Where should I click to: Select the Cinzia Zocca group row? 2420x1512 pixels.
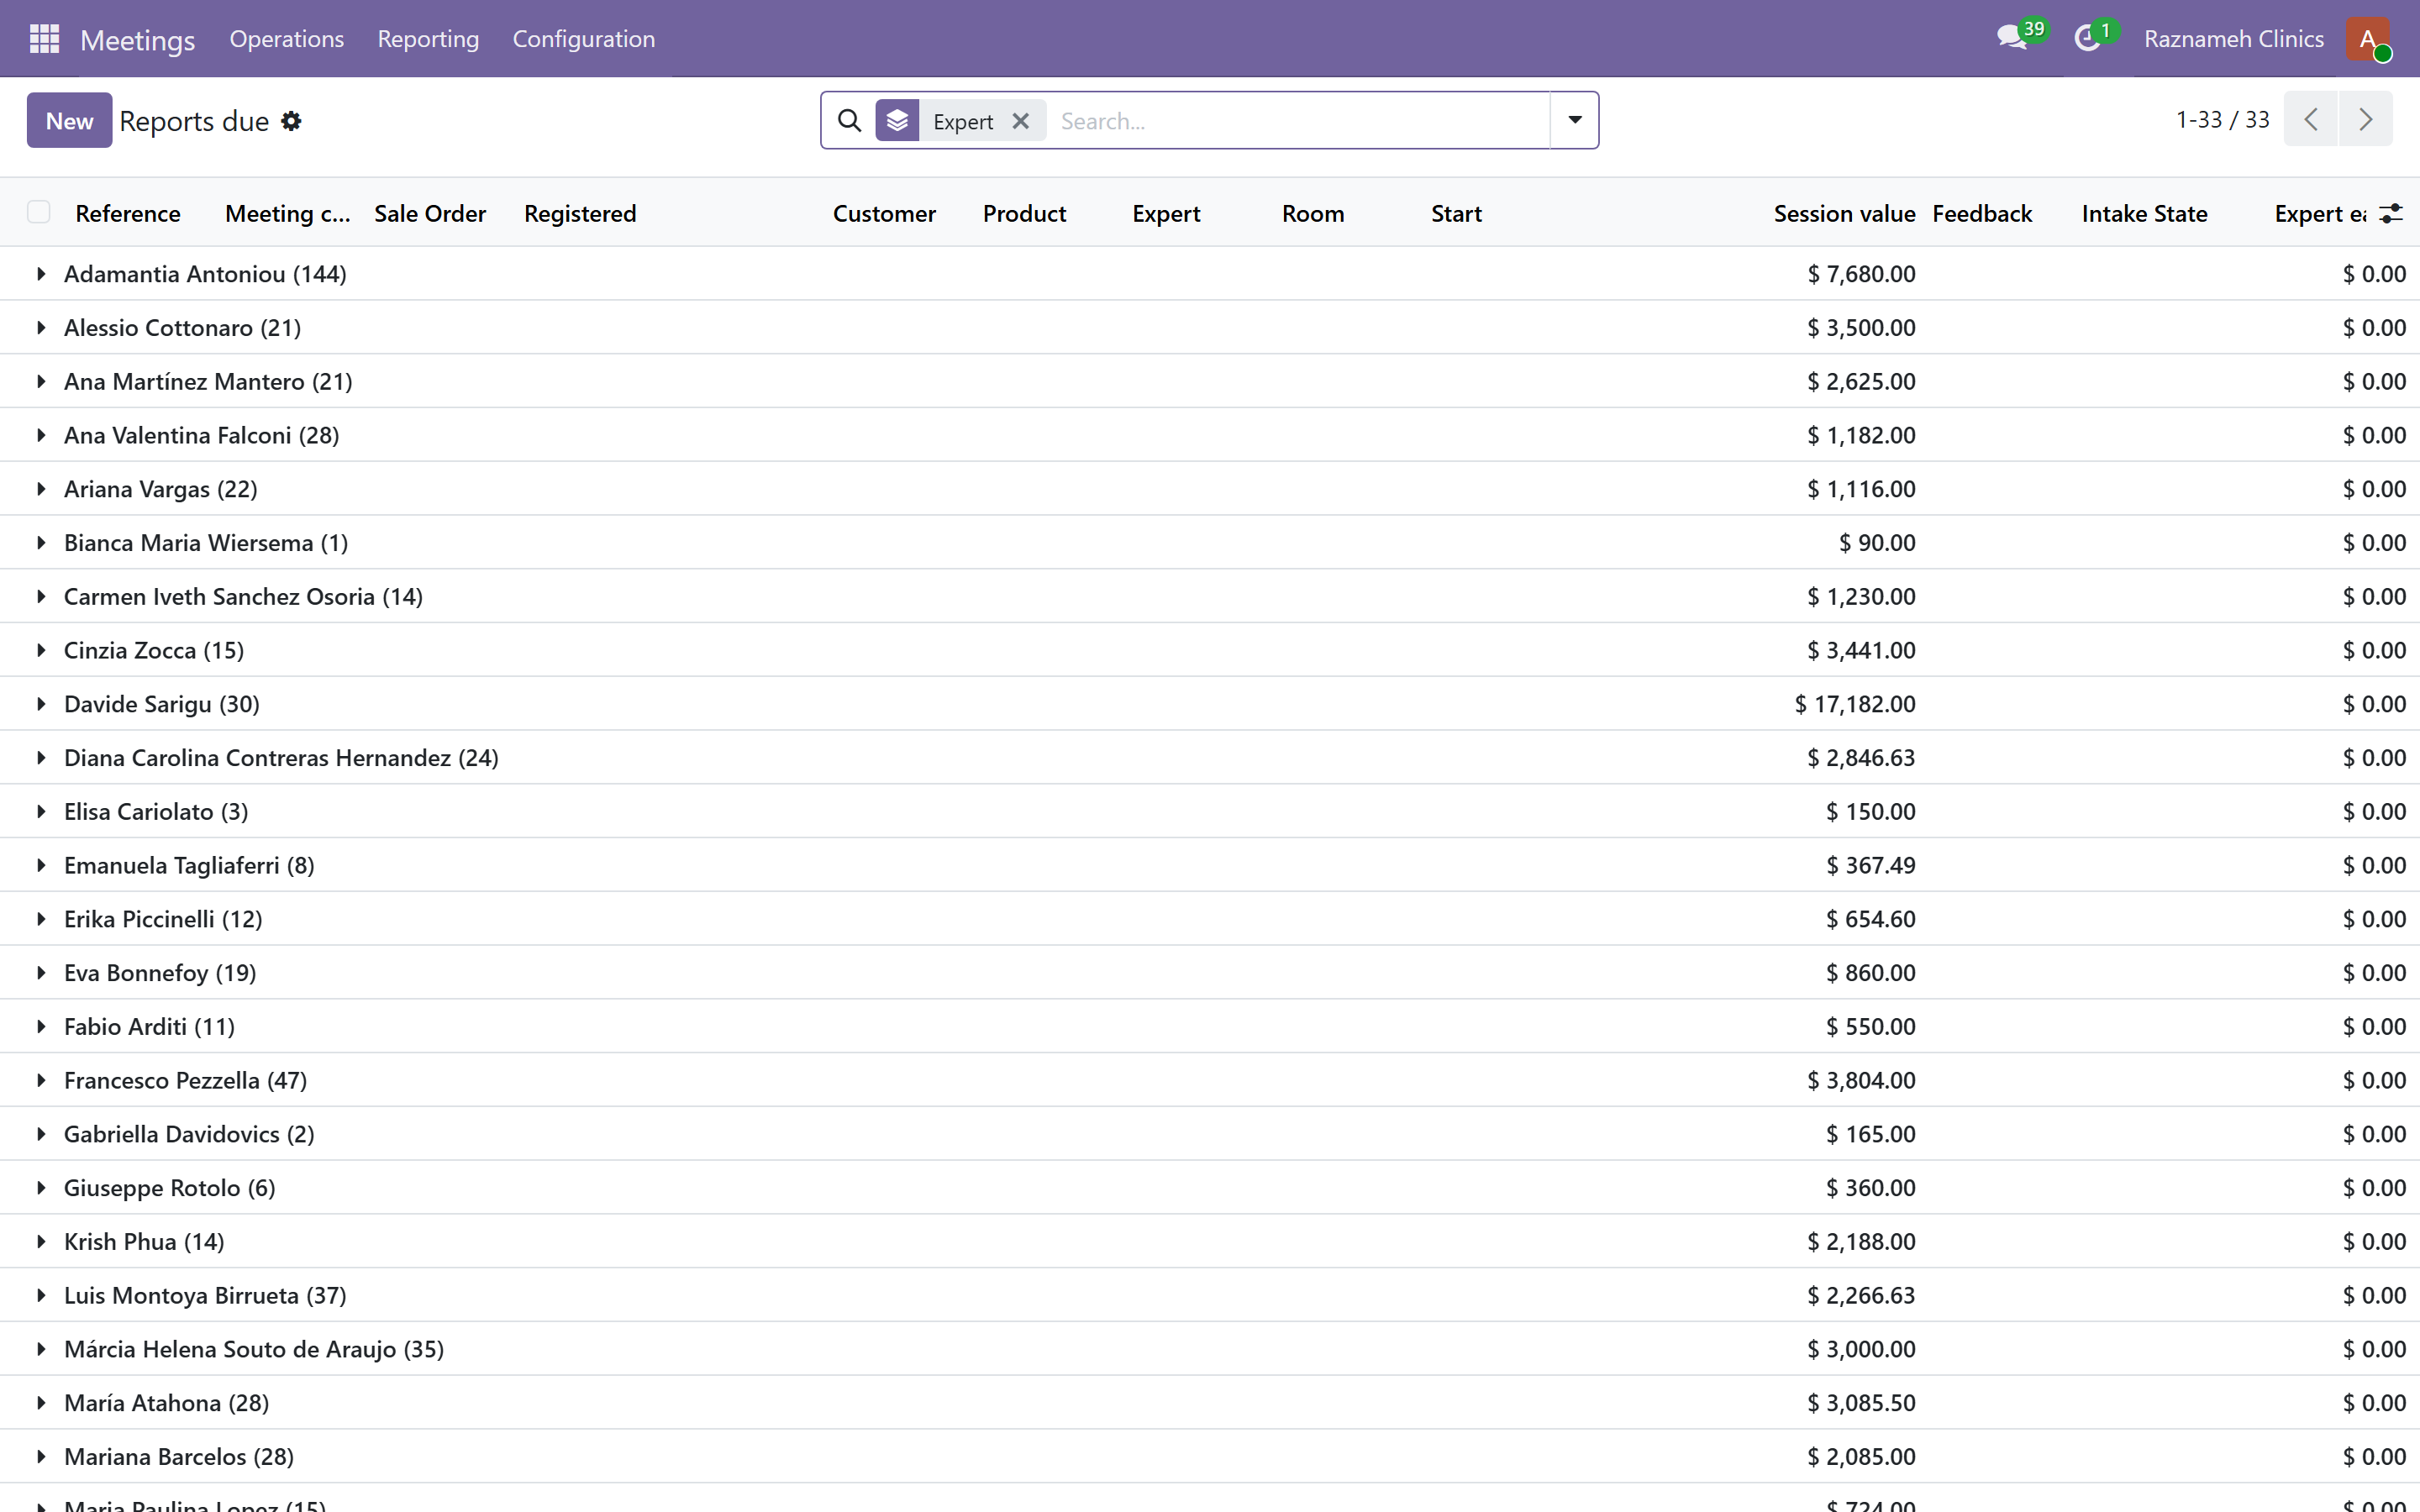point(1210,650)
